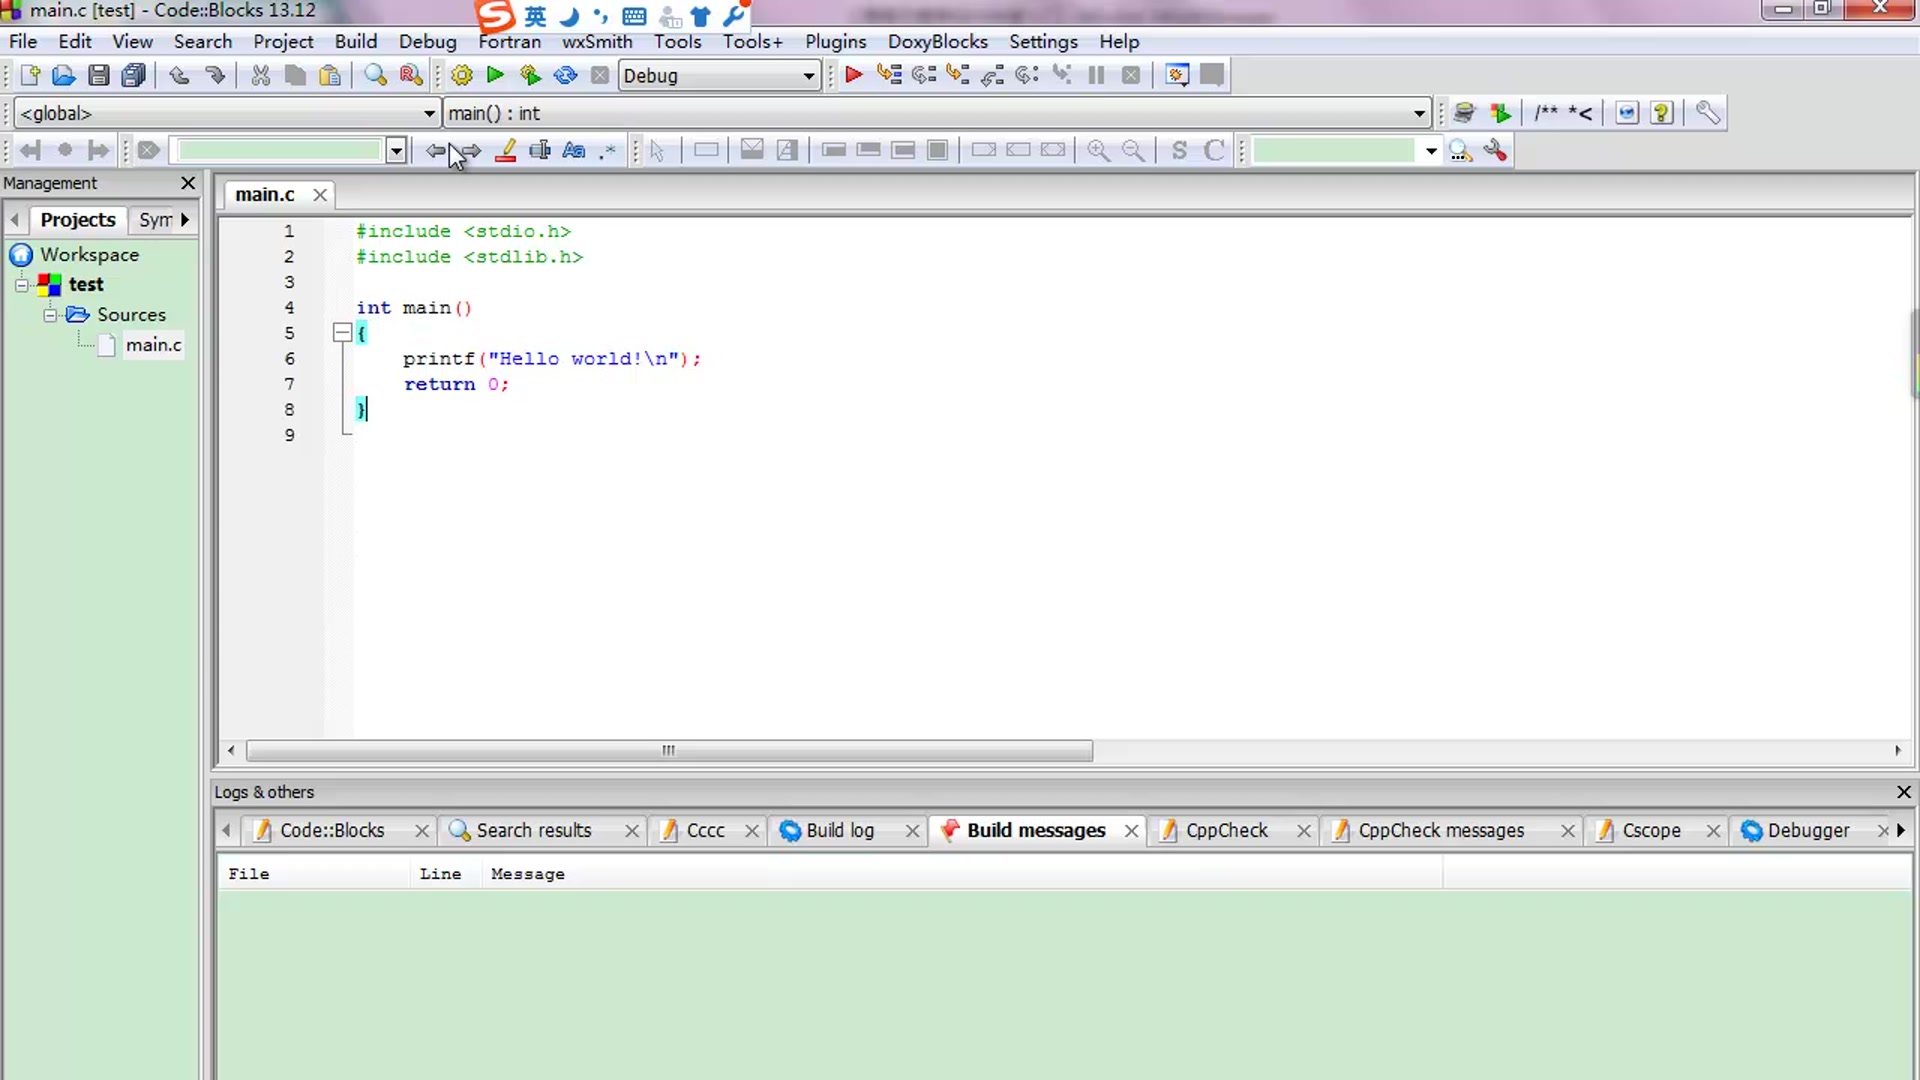Click the Logs & others close button
This screenshot has height=1080, width=1920.
(1903, 791)
